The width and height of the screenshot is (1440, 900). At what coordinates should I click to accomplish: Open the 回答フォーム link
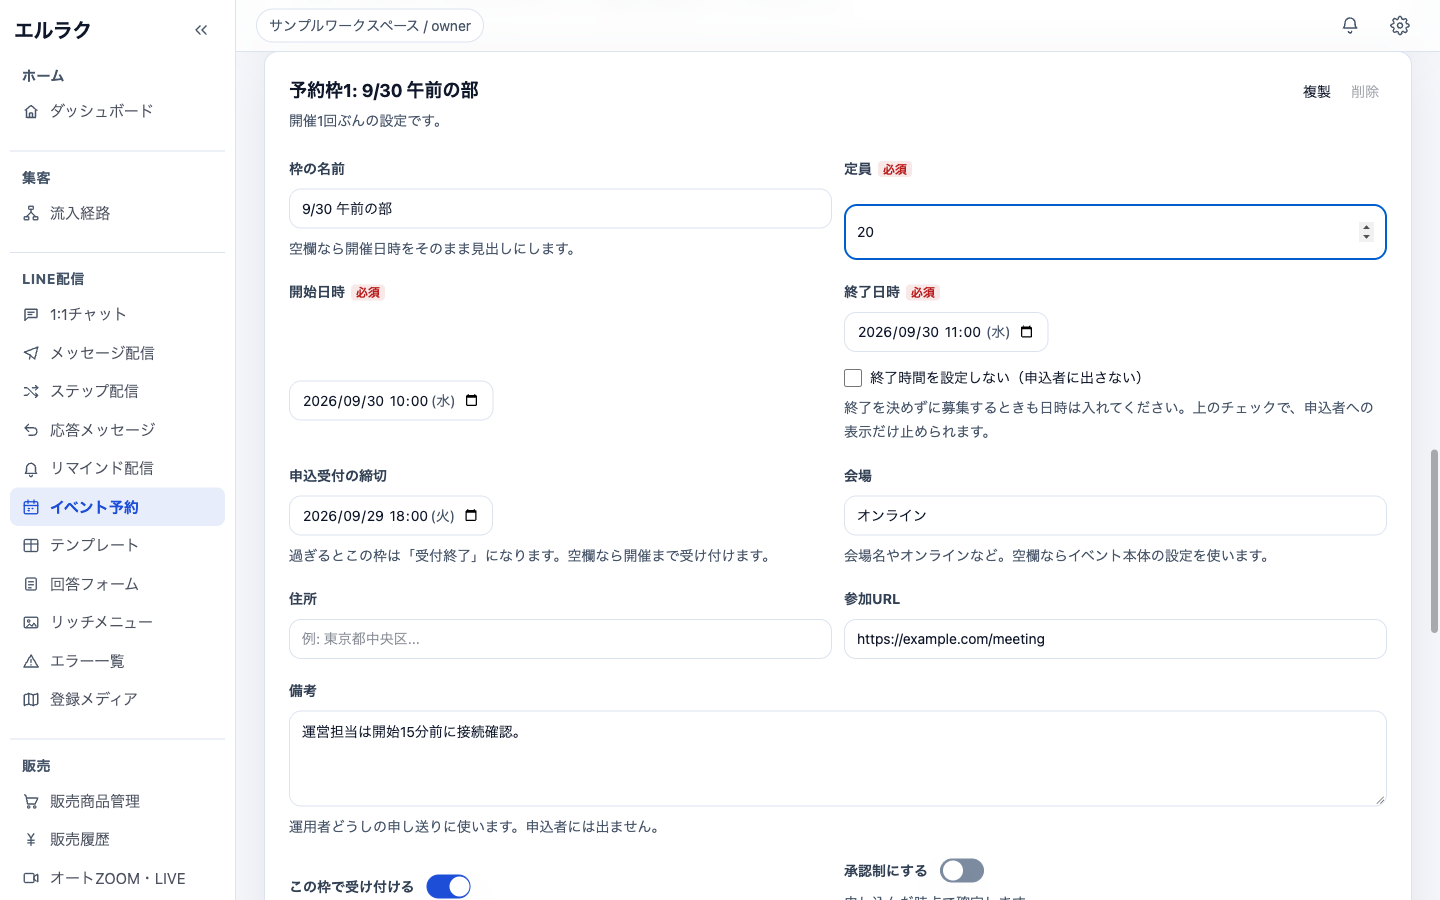tap(117, 584)
